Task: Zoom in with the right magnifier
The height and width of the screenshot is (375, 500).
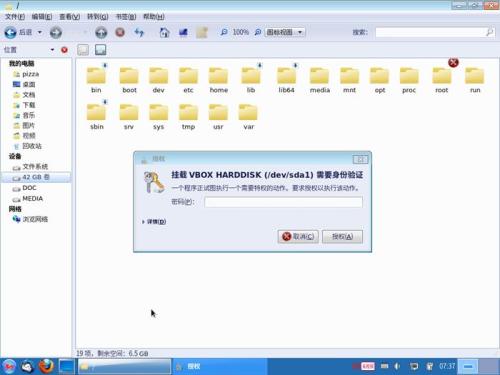Action: point(258,32)
